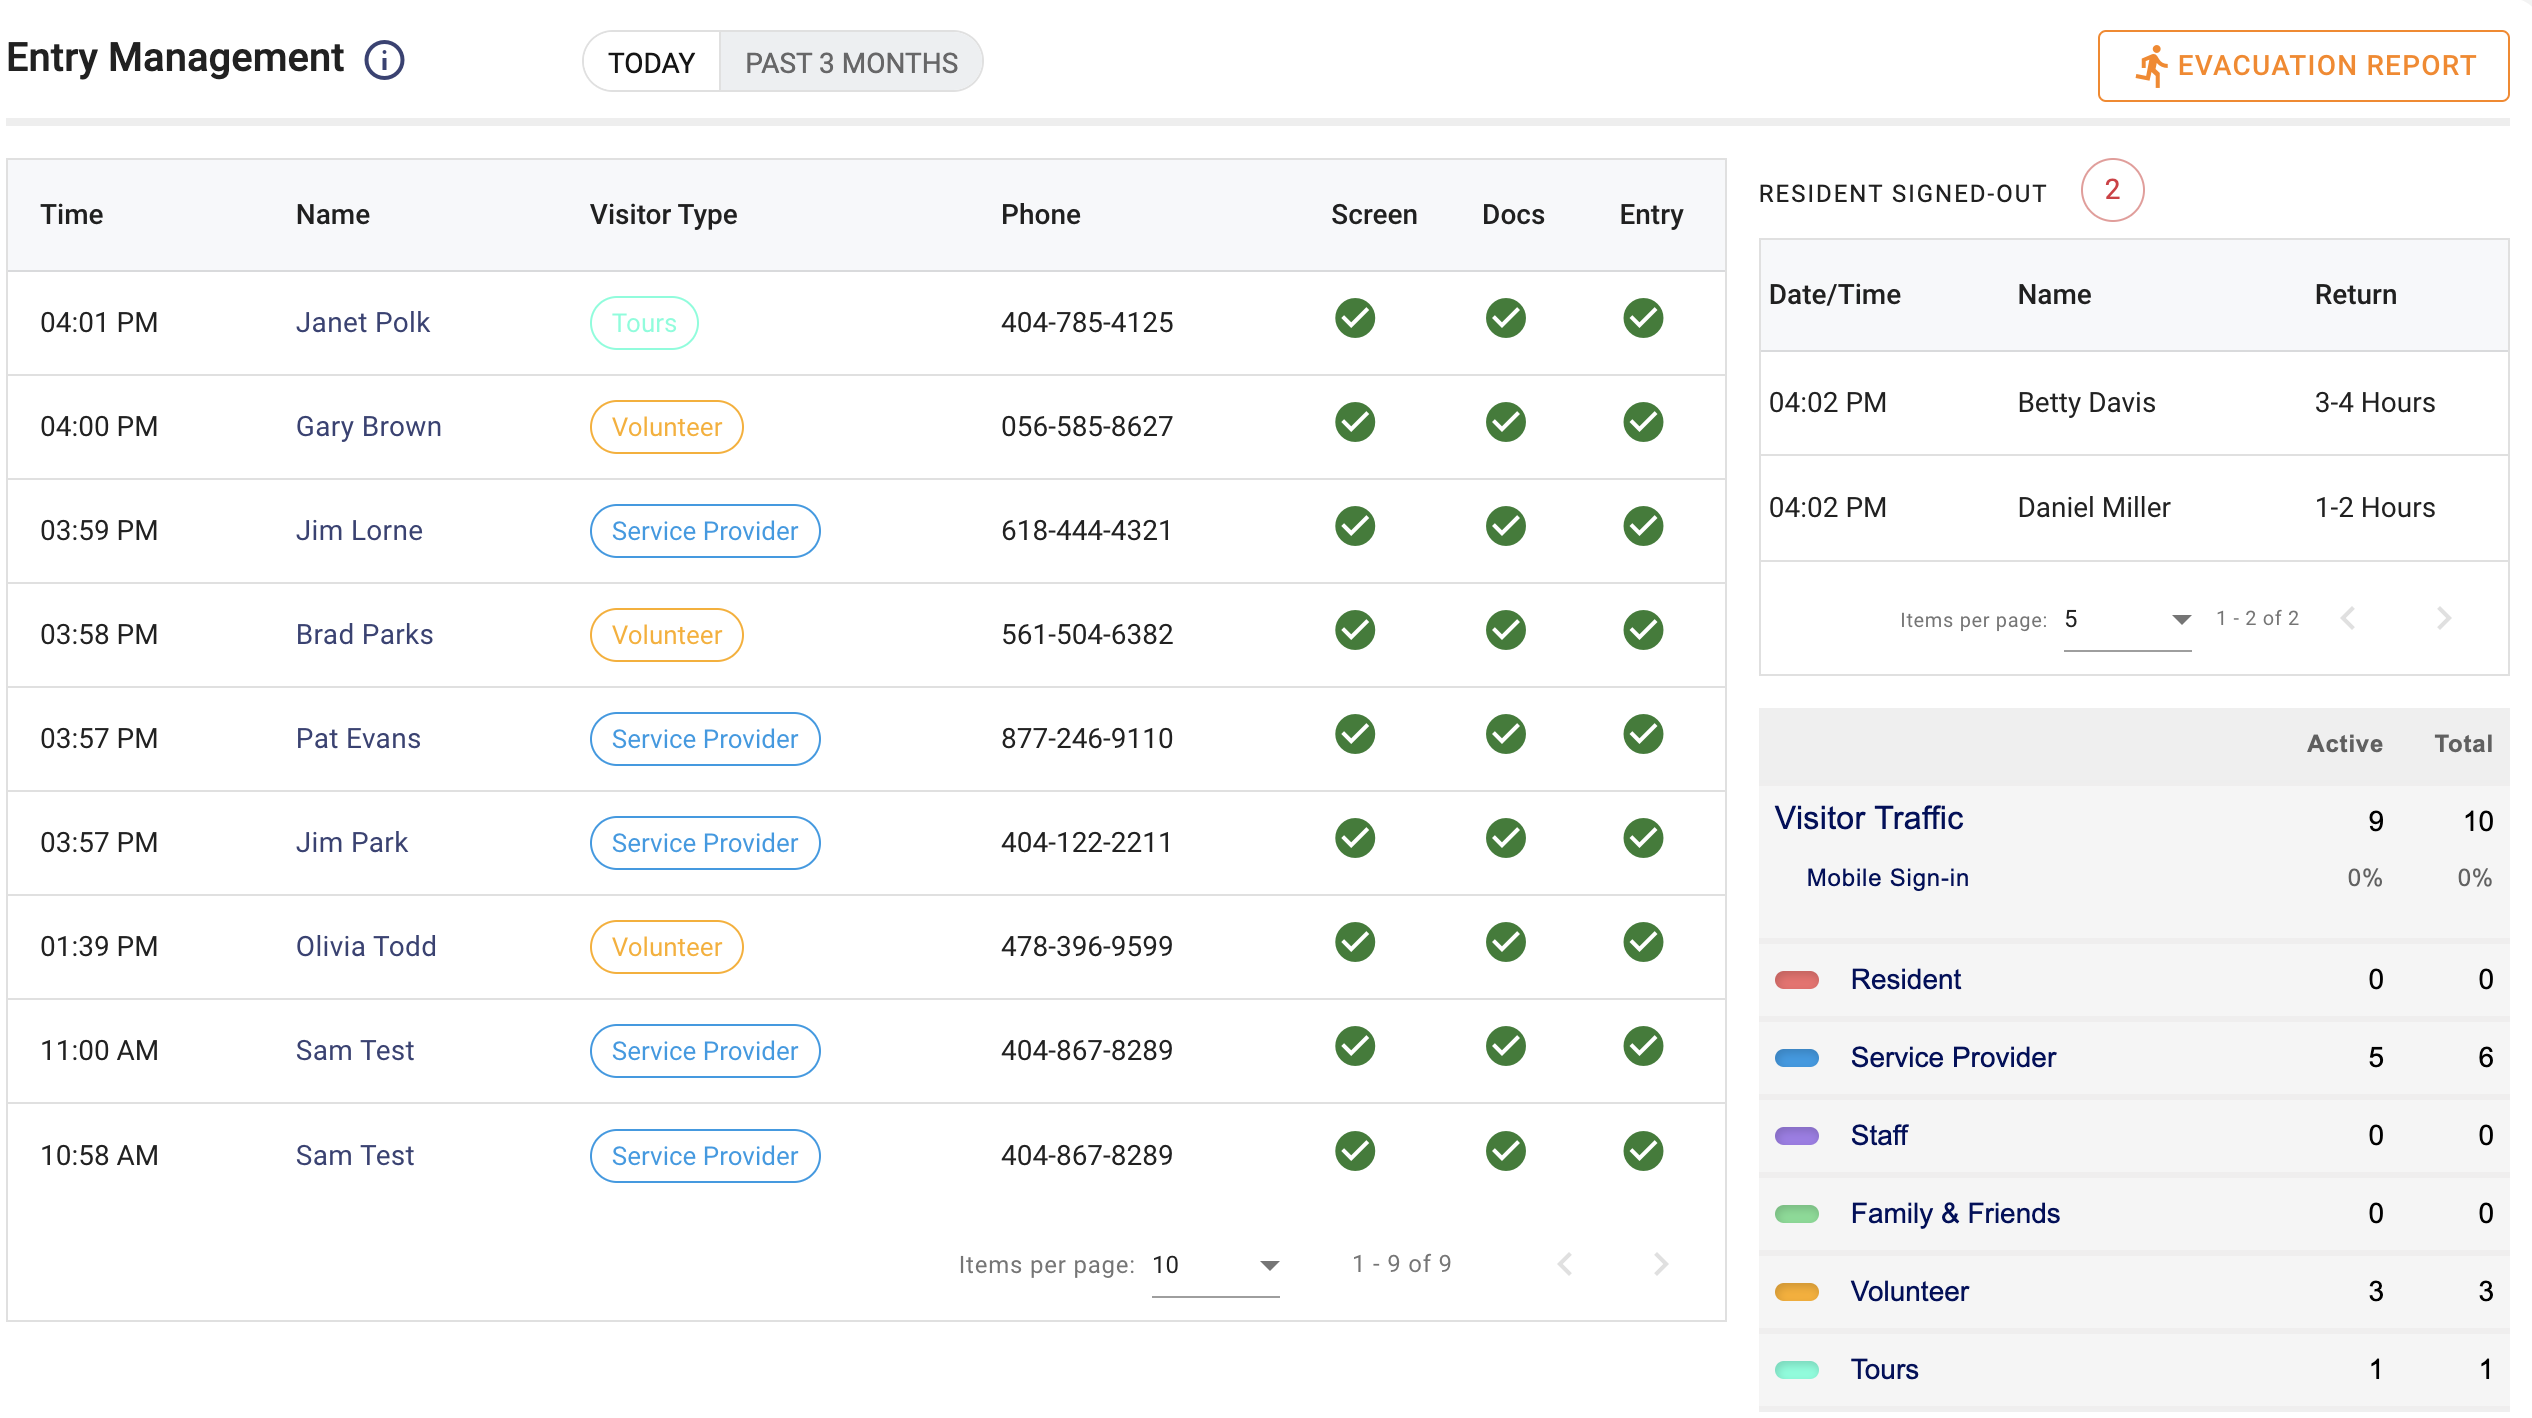Screen dimensions: 2532x1418
Task: Open the Evacuation Report
Action: pyautogui.click(x=2303, y=66)
